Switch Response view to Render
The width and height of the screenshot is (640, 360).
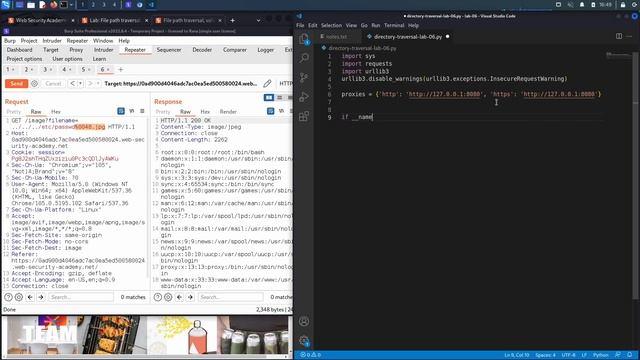(x=228, y=111)
